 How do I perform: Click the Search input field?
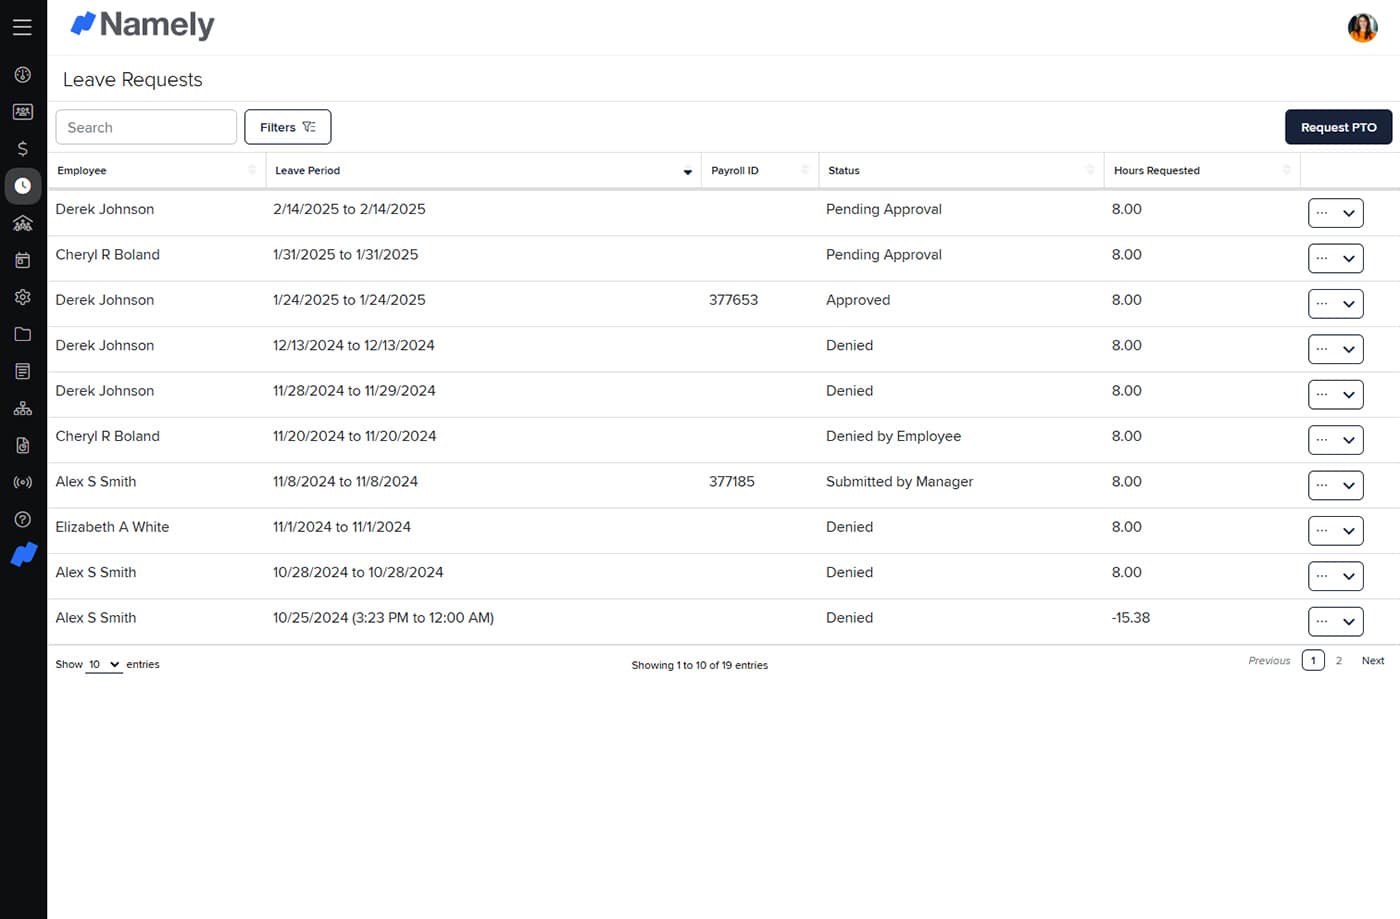(146, 127)
